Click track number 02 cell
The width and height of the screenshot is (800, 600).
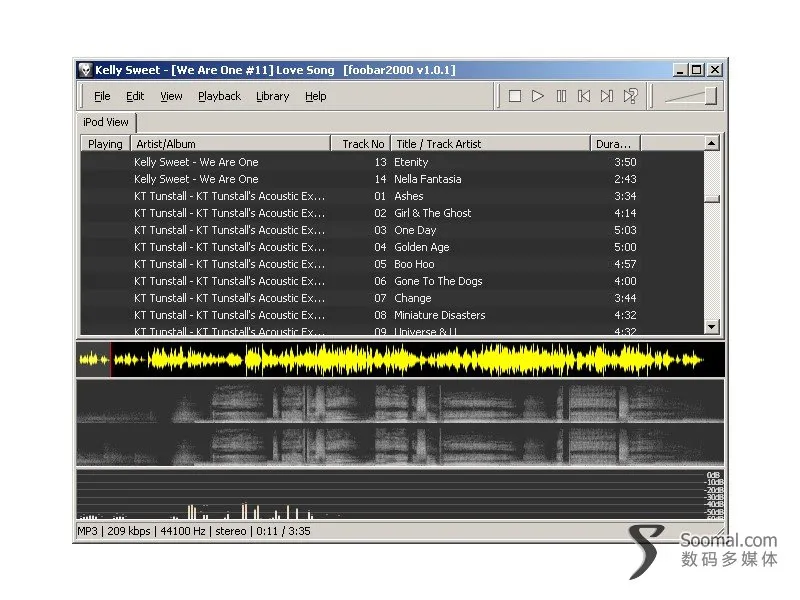(x=380, y=213)
